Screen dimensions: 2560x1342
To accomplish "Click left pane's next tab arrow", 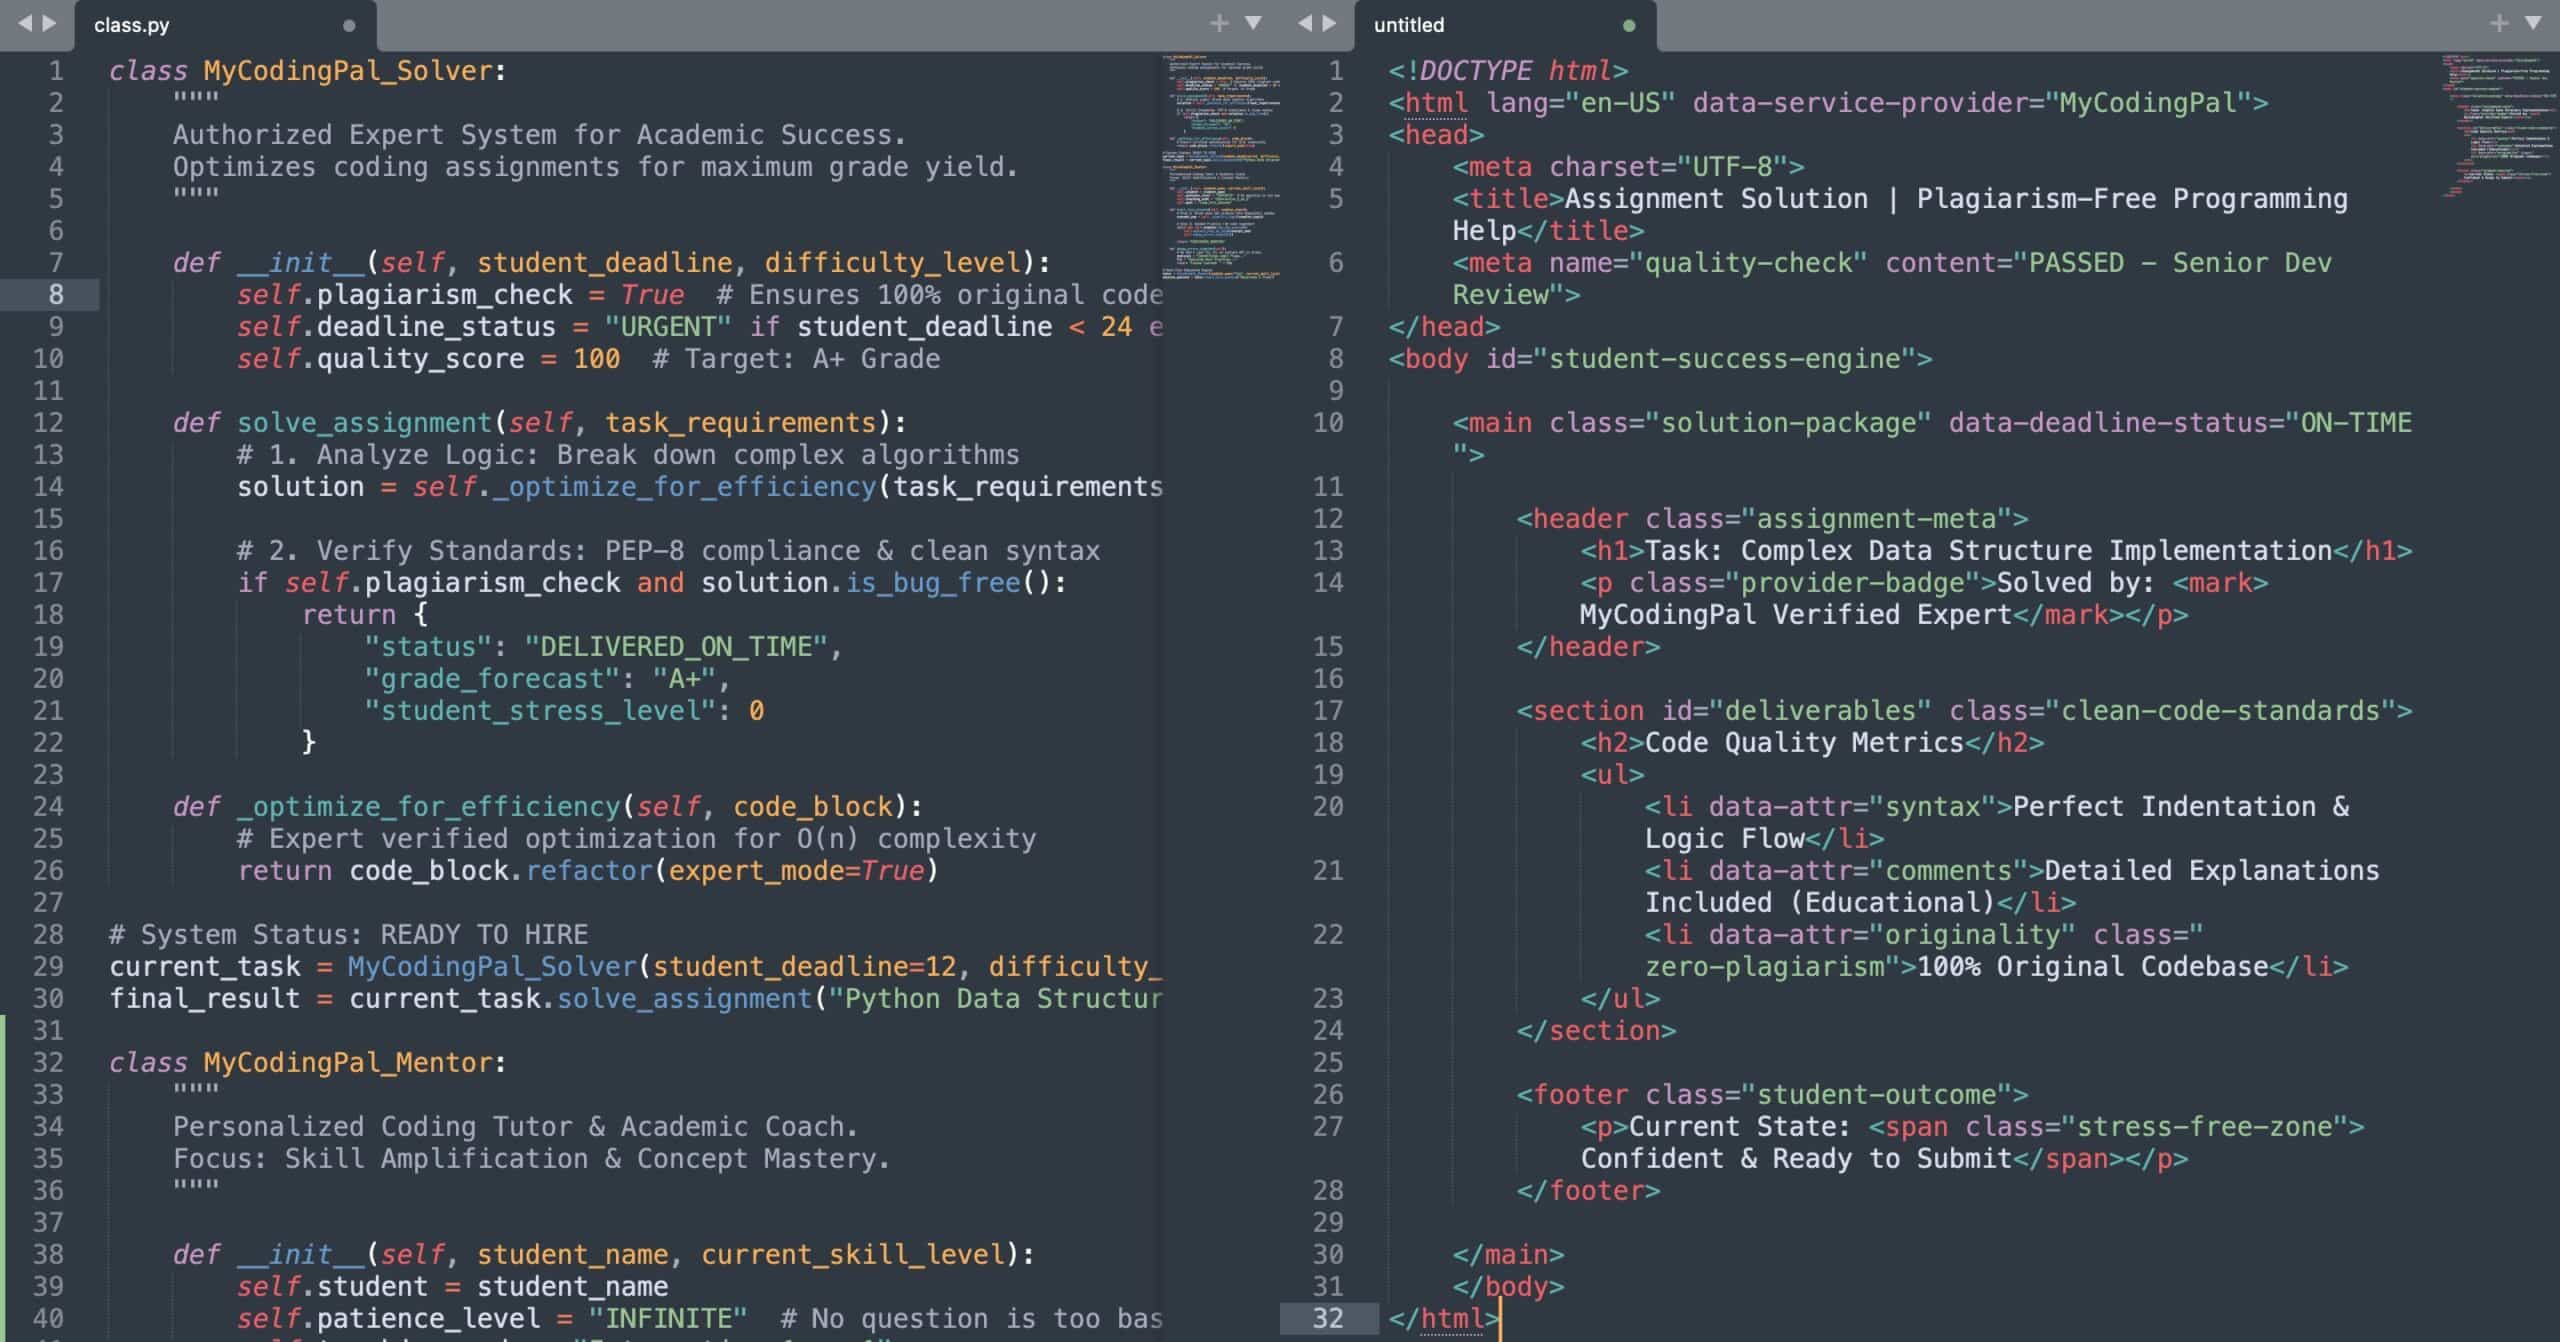I will [49, 23].
